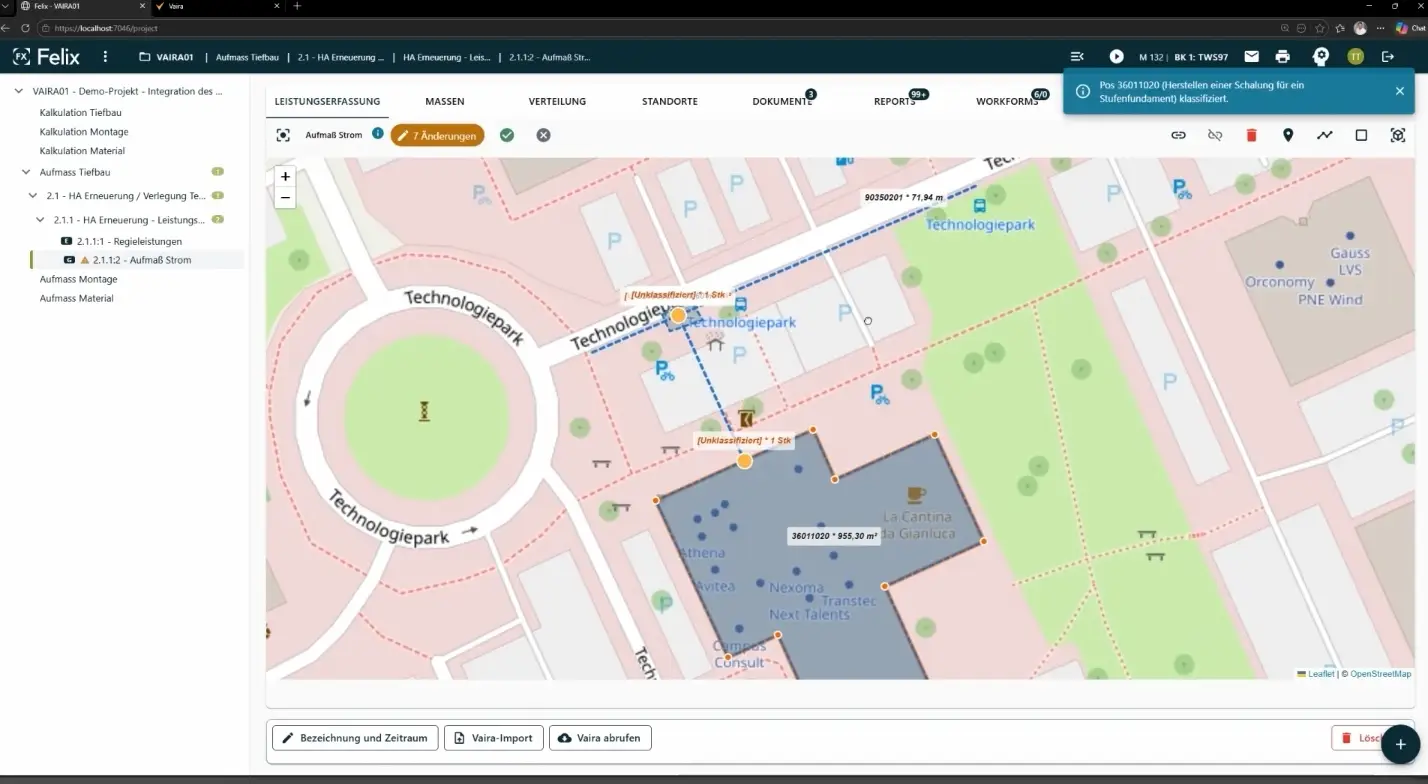Collapse the 2.1.1 - HA Erneuerung node
Viewport: 1428px width, 784px height.
pos(40,219)
